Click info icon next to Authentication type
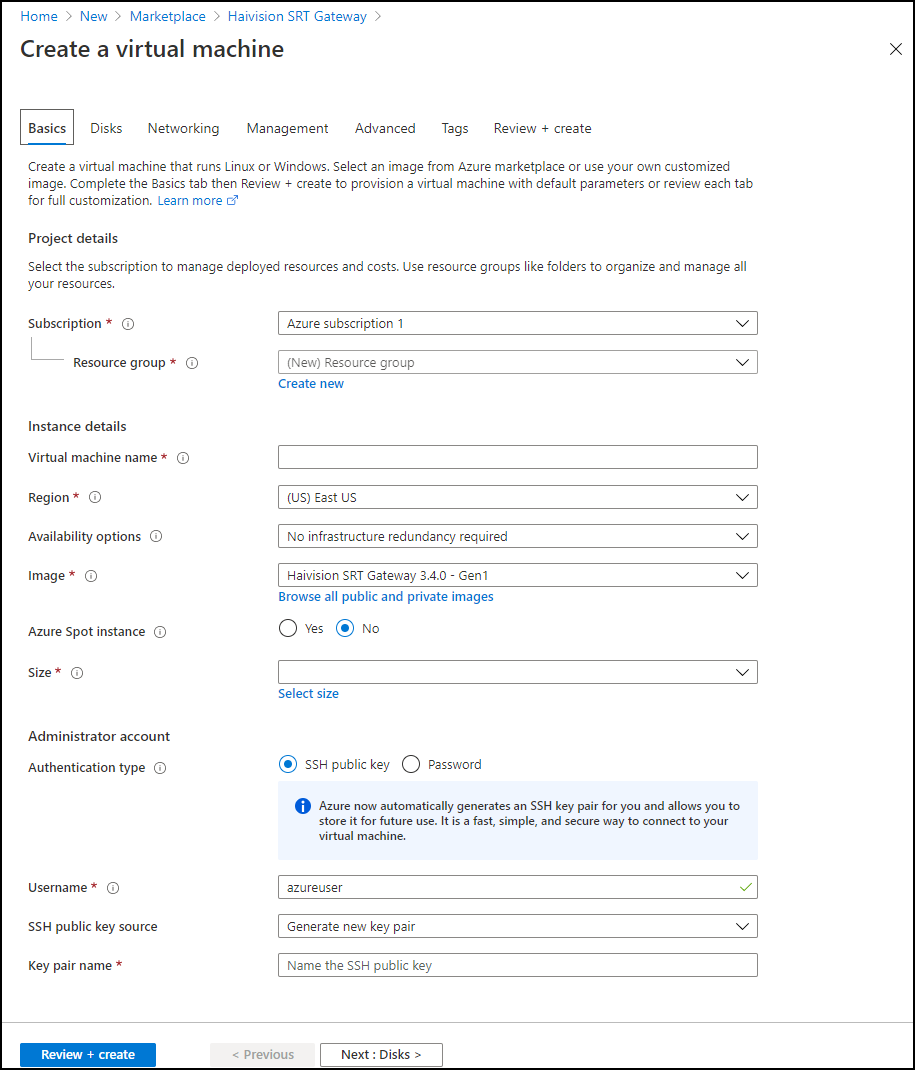 [x=160, y=768]
